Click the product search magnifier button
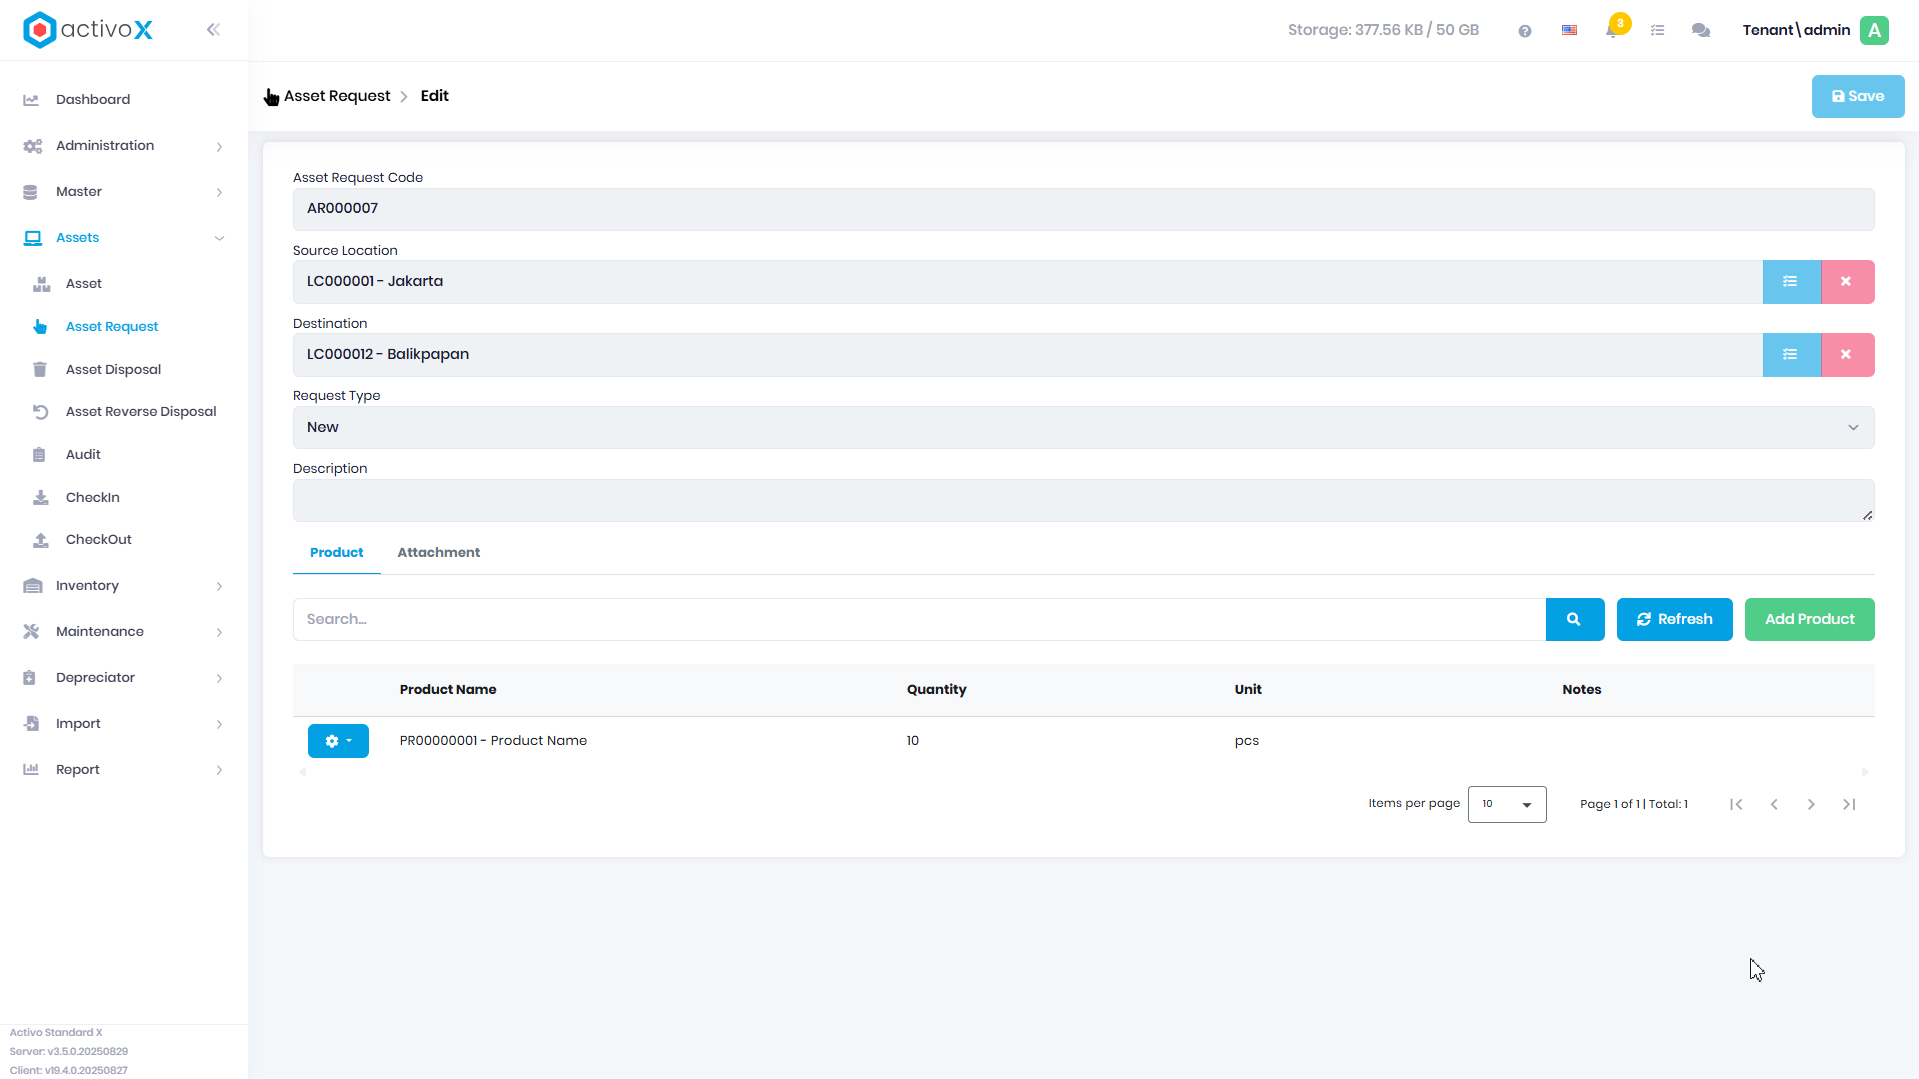 (x=1575, y=620)
